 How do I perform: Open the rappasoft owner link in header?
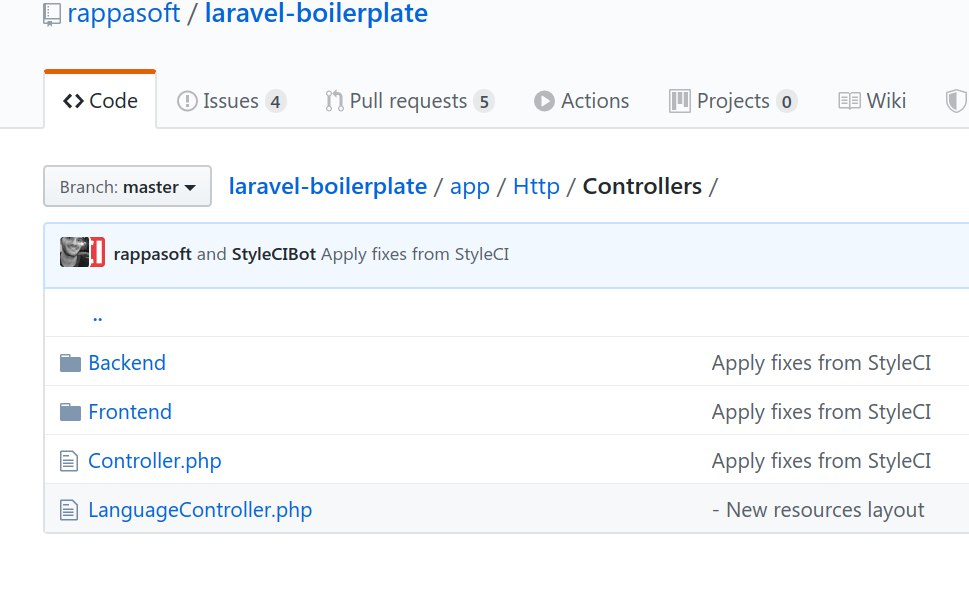pos(124,14)
